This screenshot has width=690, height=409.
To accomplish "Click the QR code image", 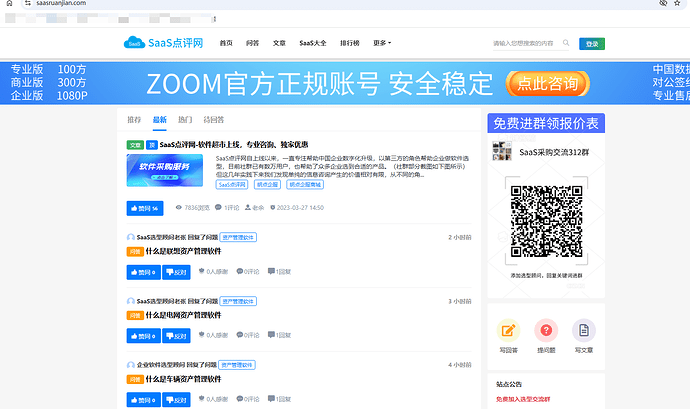I will click(x=546, y=221).
